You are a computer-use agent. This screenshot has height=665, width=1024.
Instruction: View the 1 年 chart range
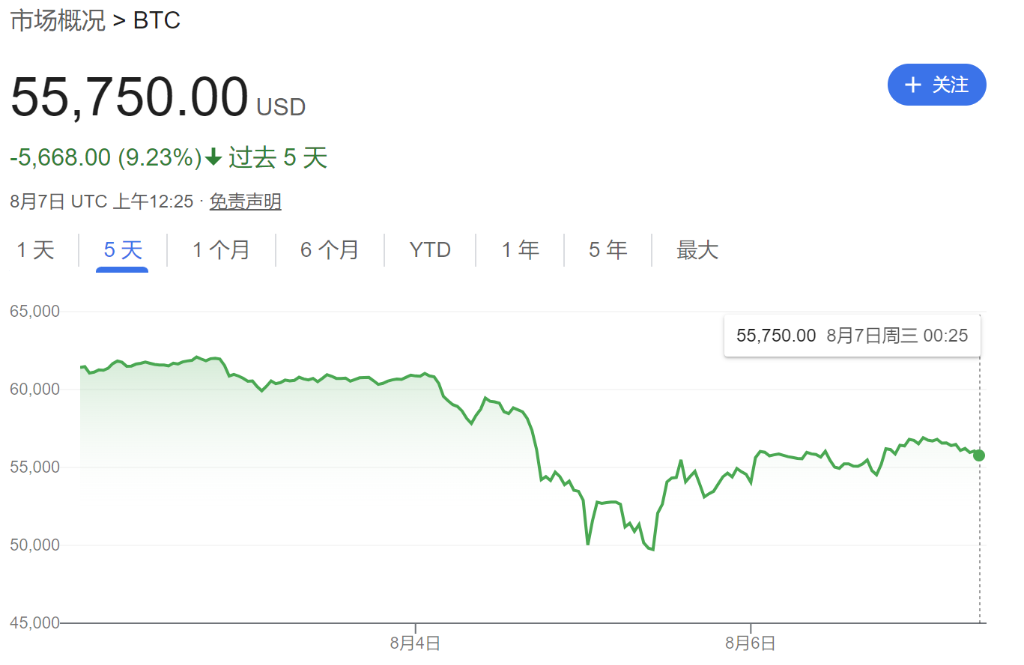520,250
